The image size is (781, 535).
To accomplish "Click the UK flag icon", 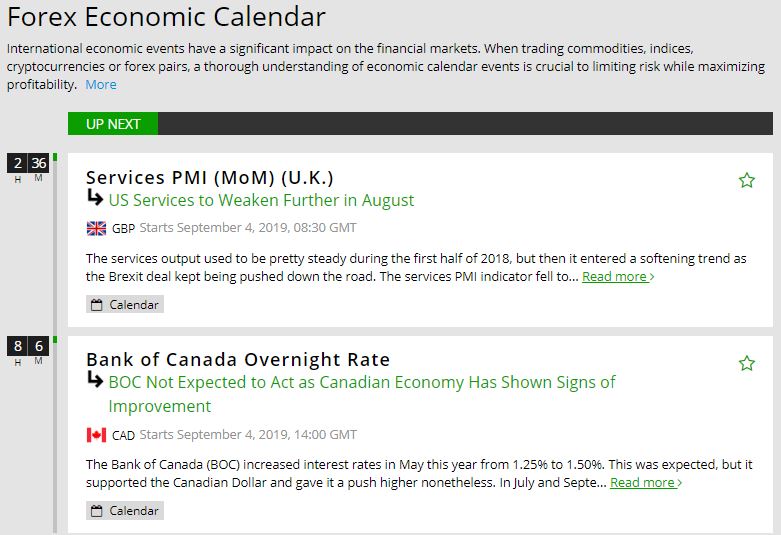I will click(96, 228).
